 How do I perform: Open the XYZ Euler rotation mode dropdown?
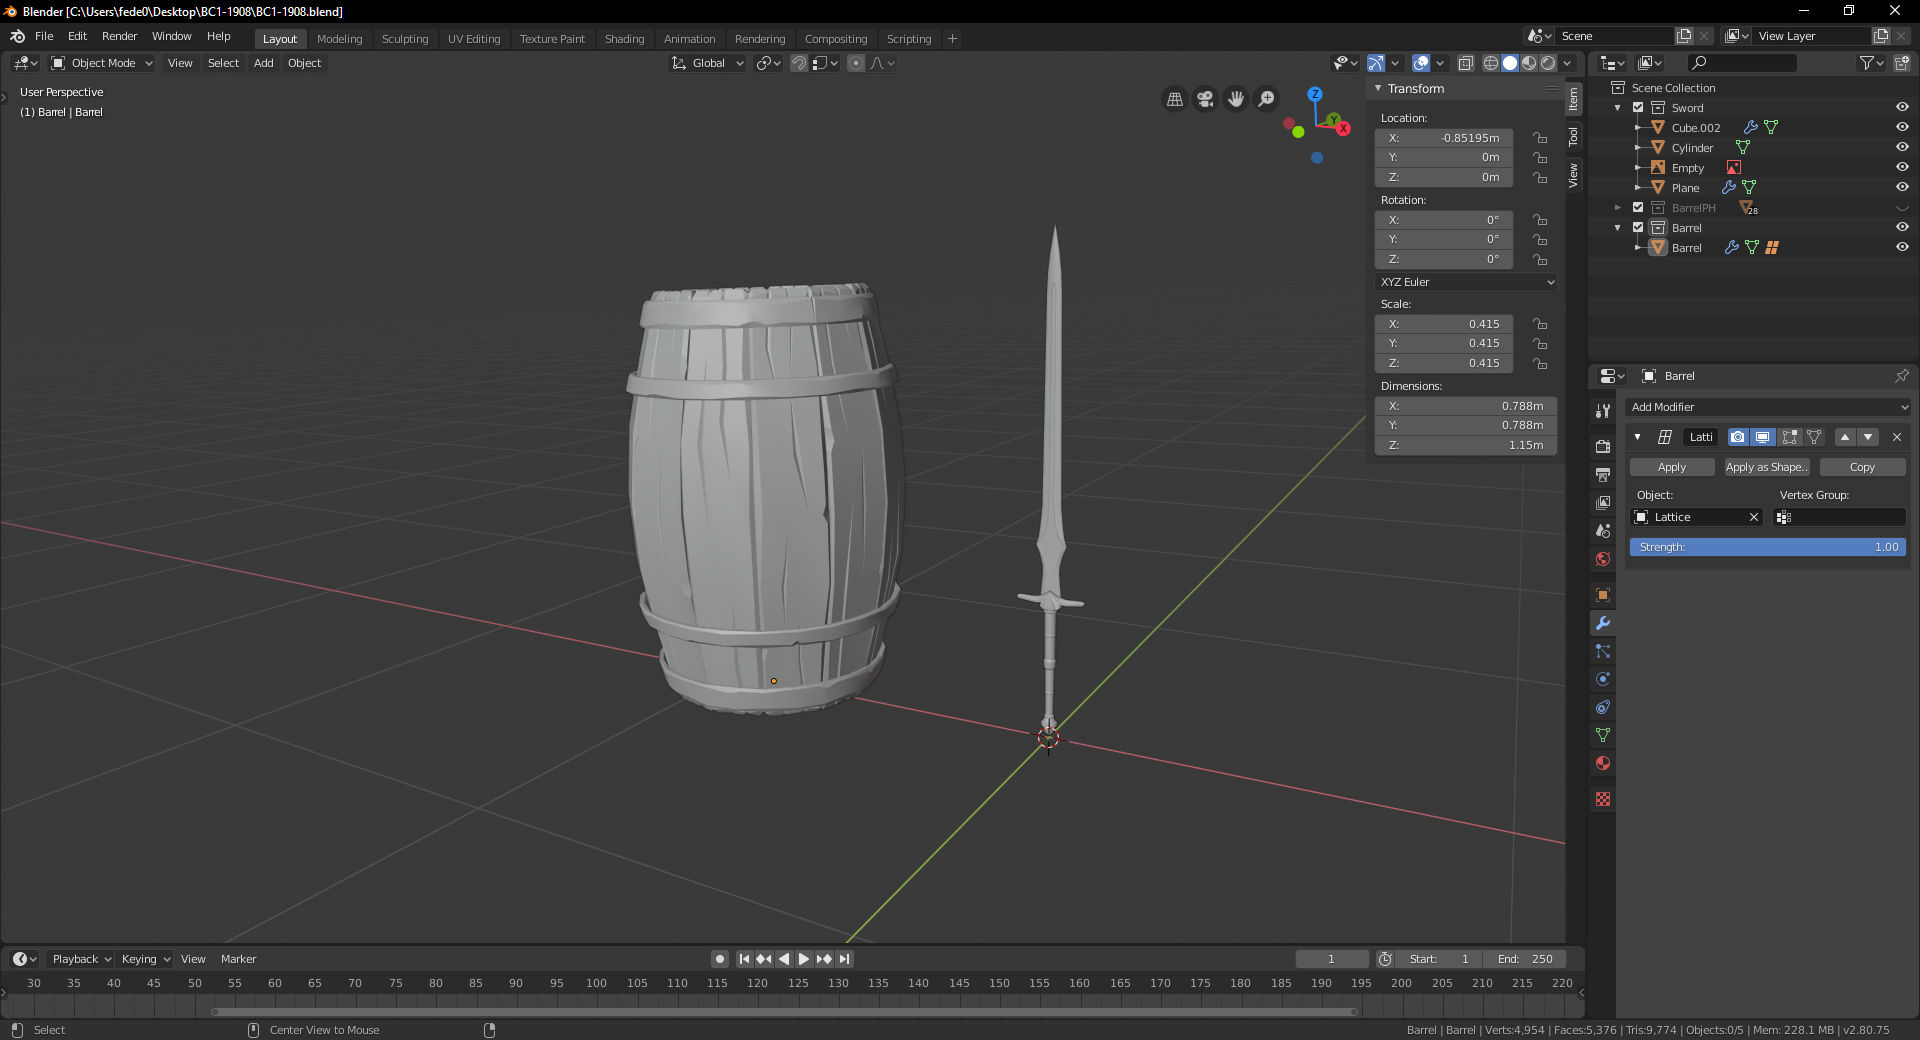coord(1466,282)
